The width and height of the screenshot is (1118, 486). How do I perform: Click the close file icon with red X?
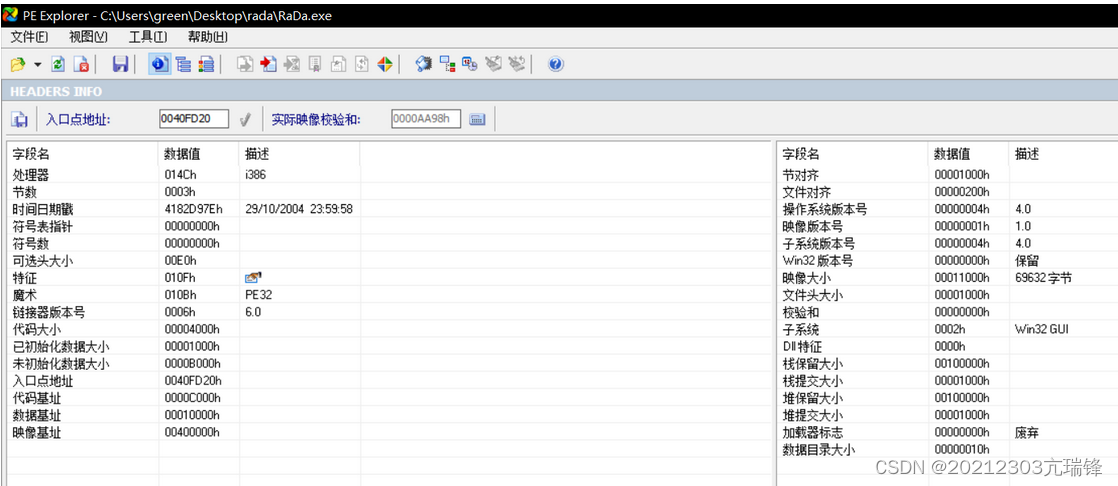pos(81,65)
